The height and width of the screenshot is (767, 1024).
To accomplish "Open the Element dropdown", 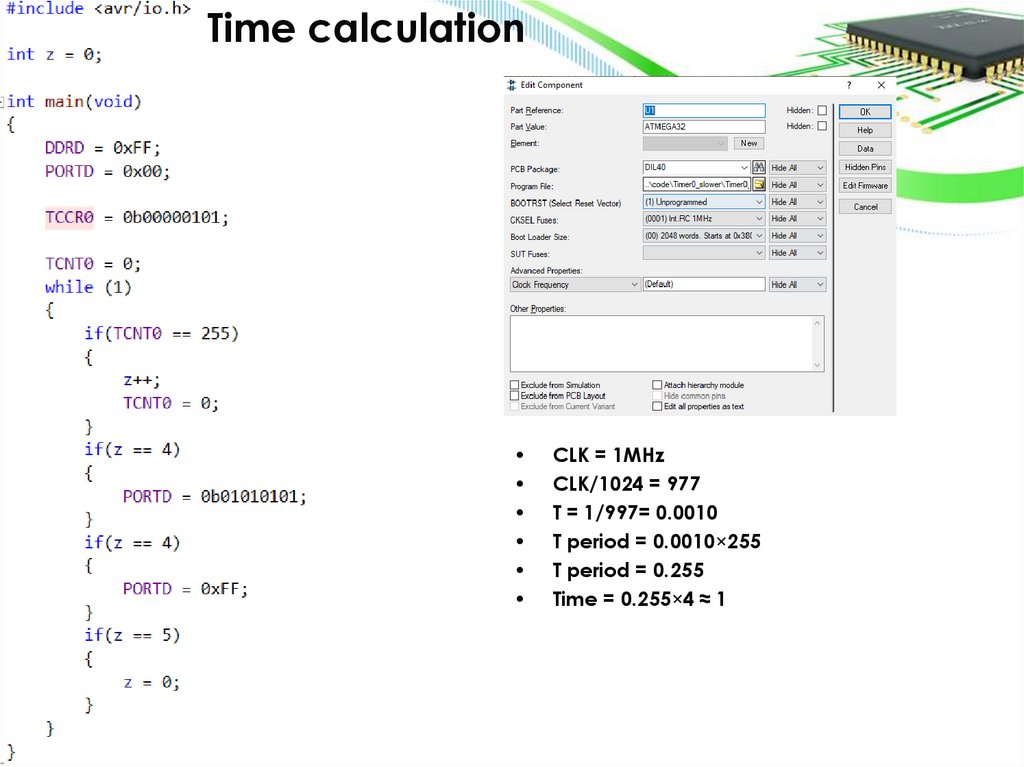I will 685,143.
